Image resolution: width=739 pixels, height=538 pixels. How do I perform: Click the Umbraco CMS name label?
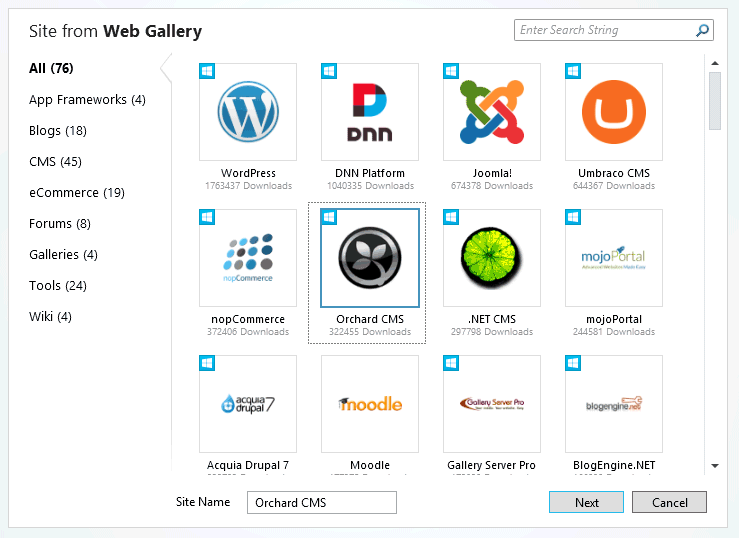tap(614, 173)
